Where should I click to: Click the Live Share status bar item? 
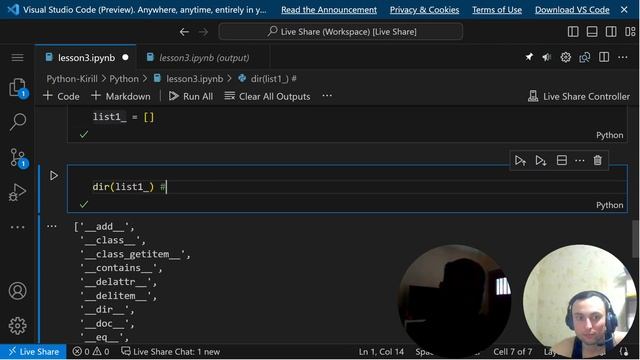pos(33,351)
